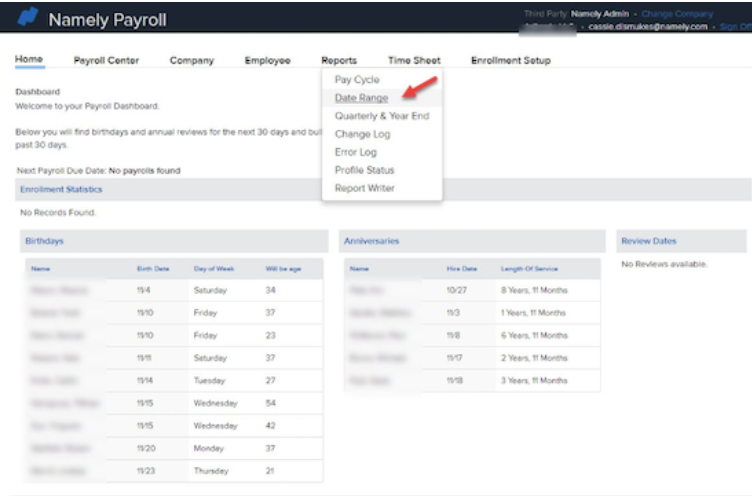Click the Enrollment Statistics section header
This screenshot has width=752, height=496.
click(61, 189)
